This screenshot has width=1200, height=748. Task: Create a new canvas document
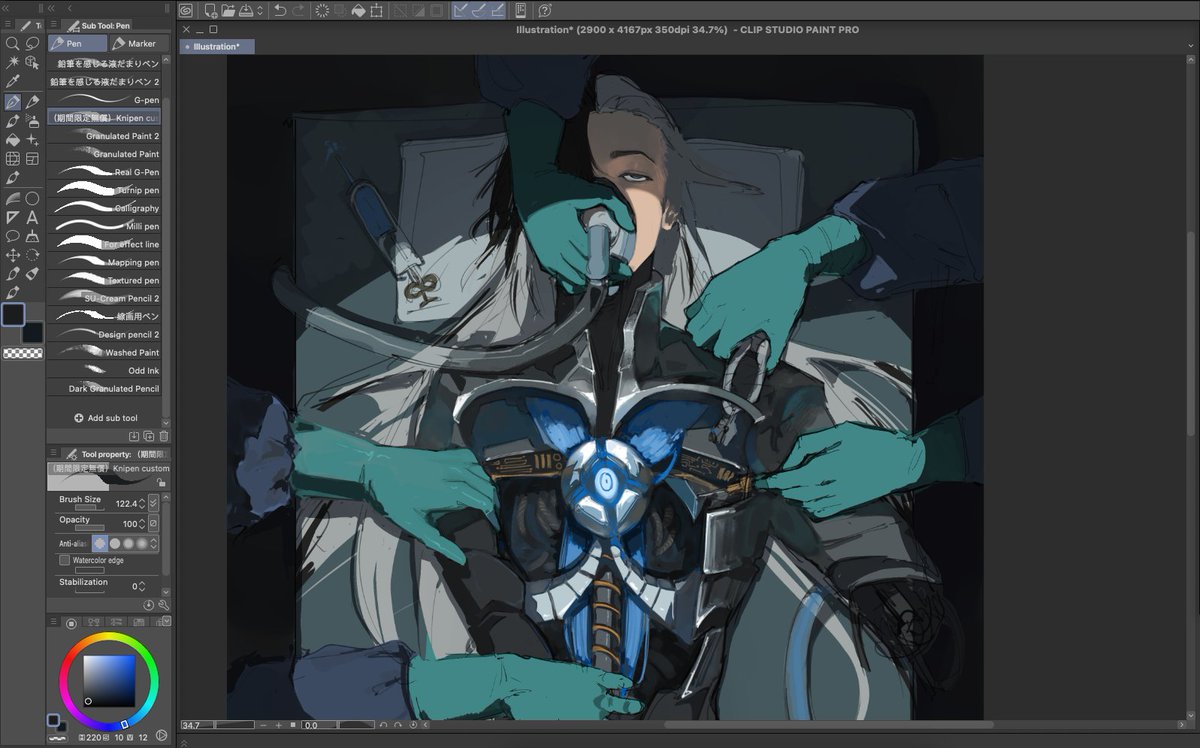click(x=210, y=11)
